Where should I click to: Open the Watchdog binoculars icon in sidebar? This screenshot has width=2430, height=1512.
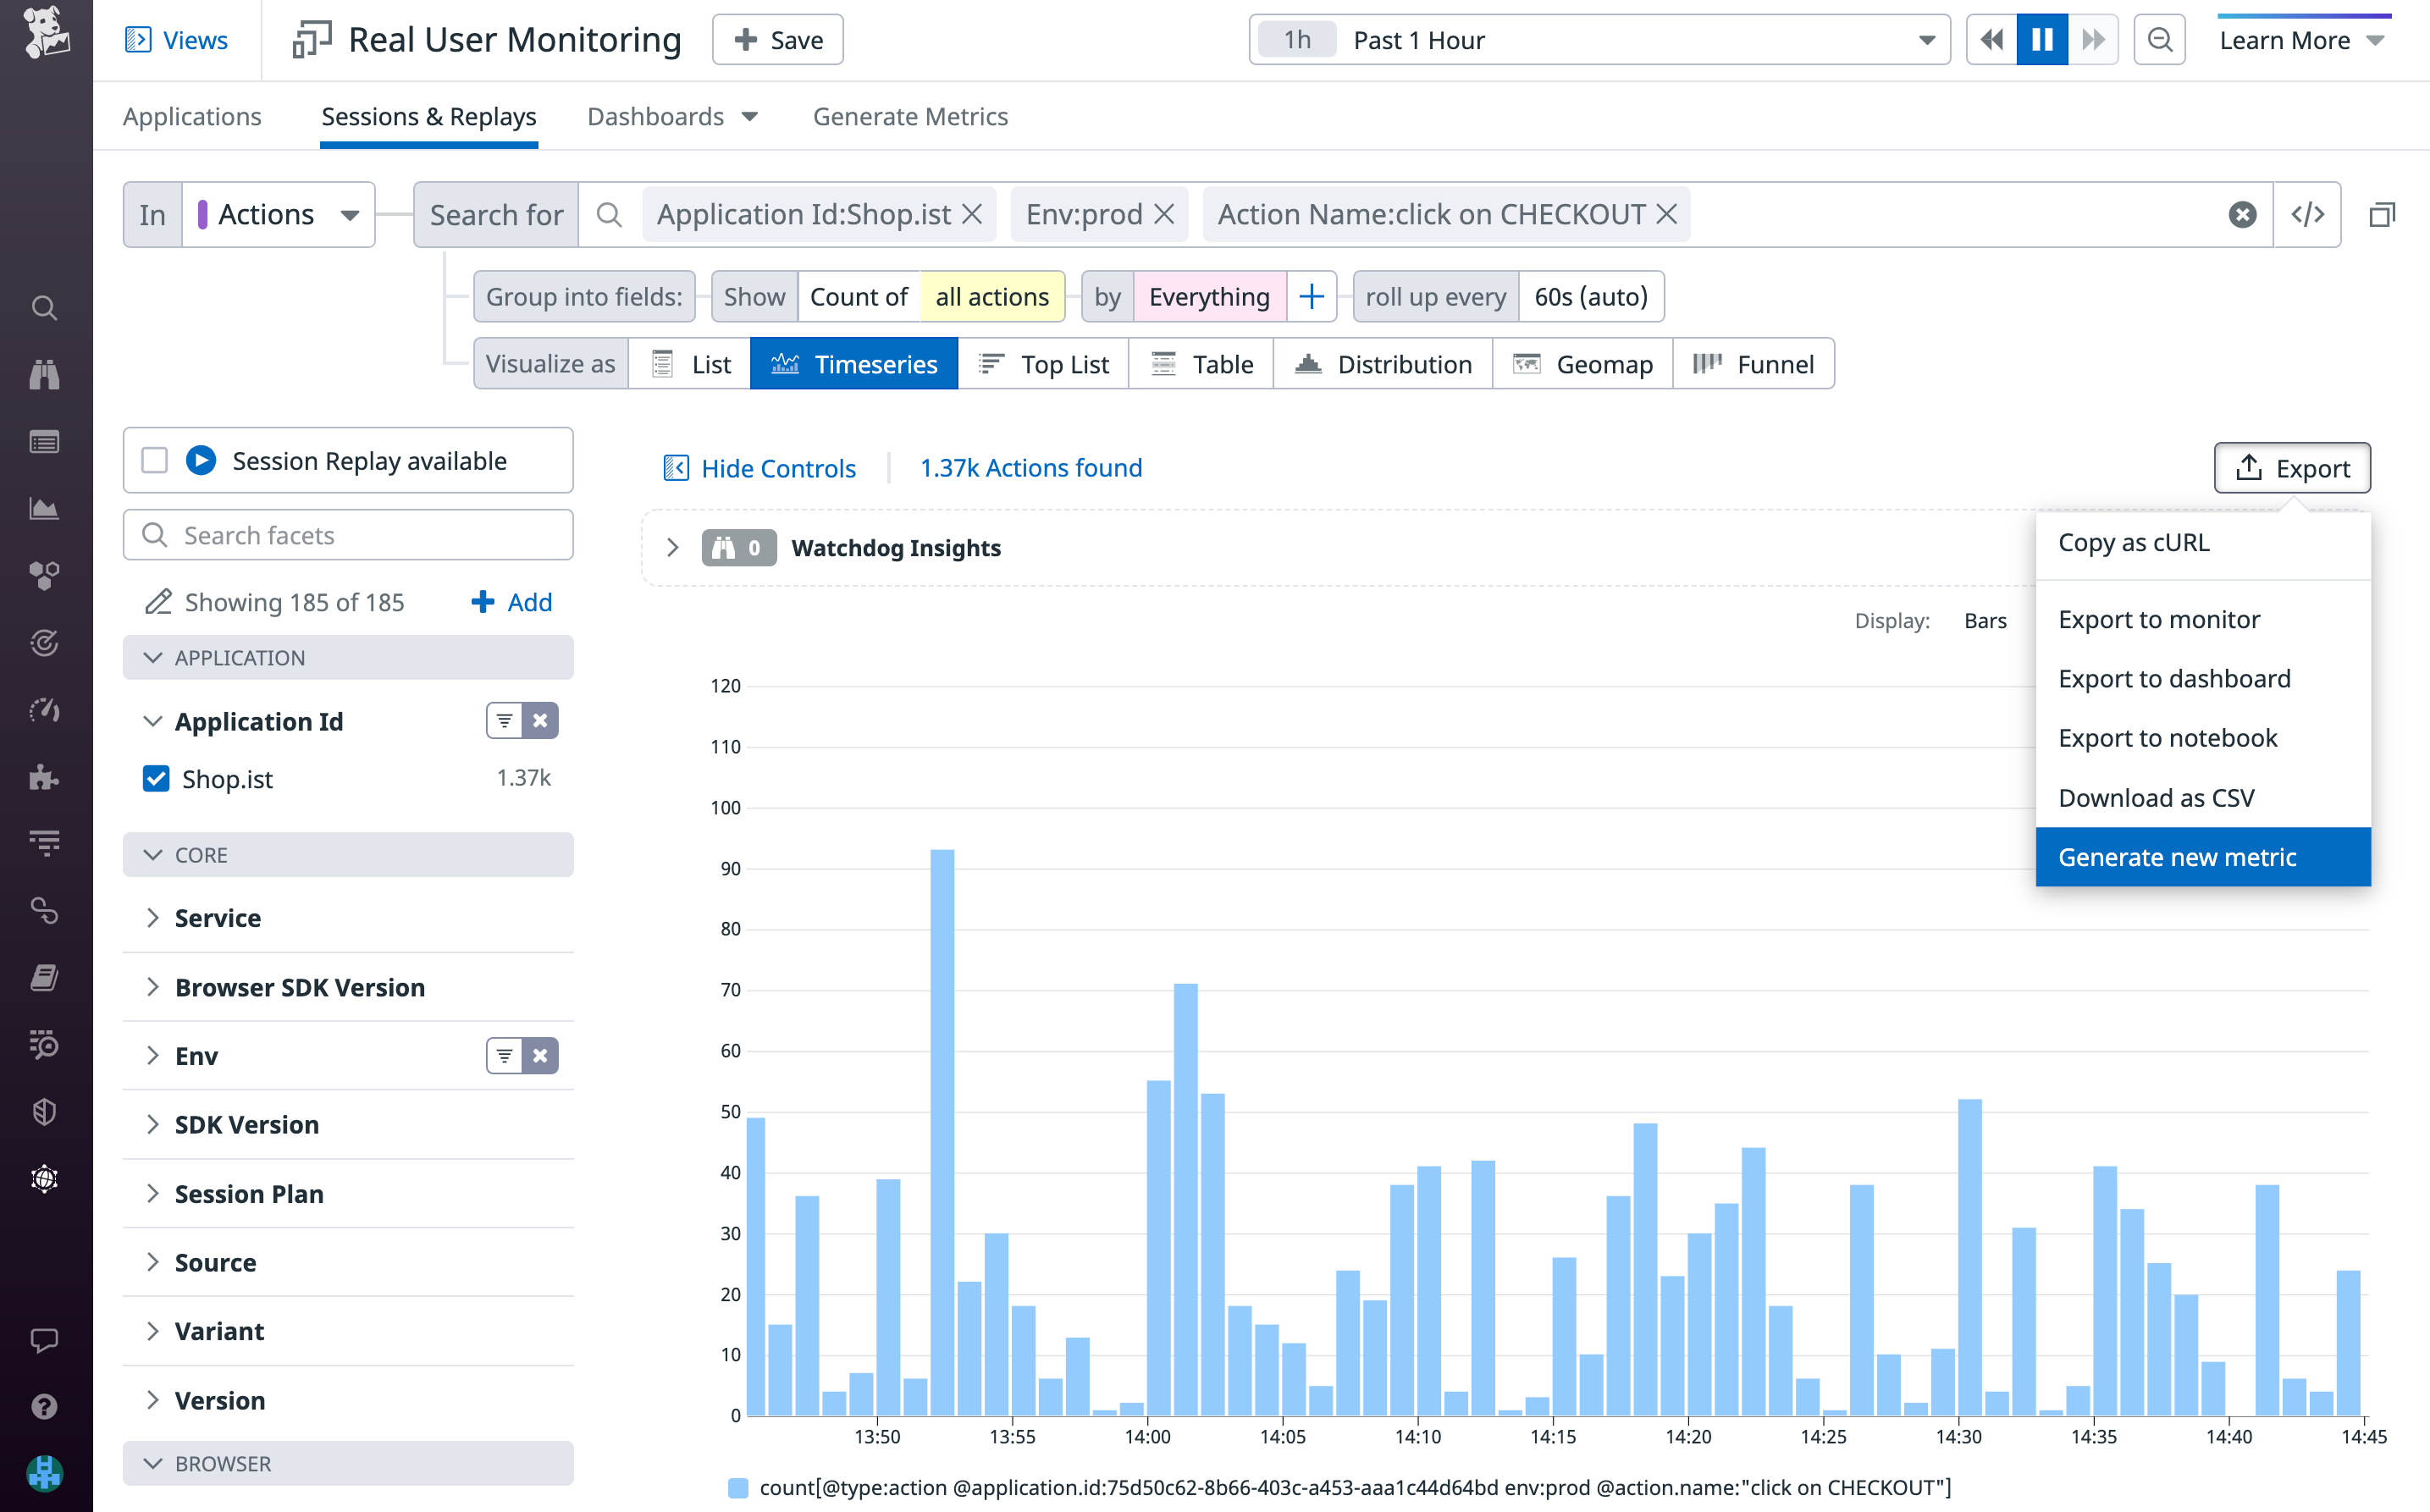[45, 374]
